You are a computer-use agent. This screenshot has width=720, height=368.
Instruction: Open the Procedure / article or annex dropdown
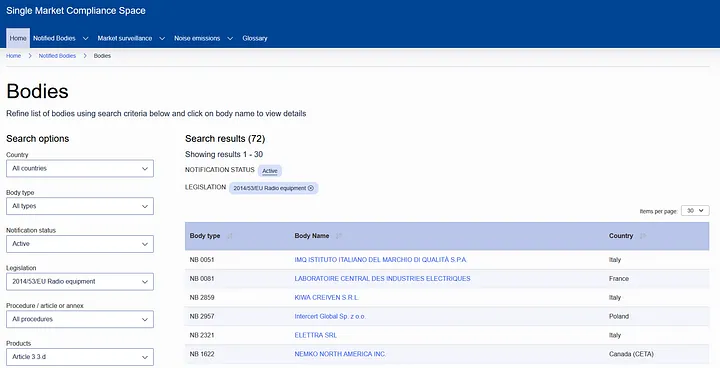(x=80, y=319)
